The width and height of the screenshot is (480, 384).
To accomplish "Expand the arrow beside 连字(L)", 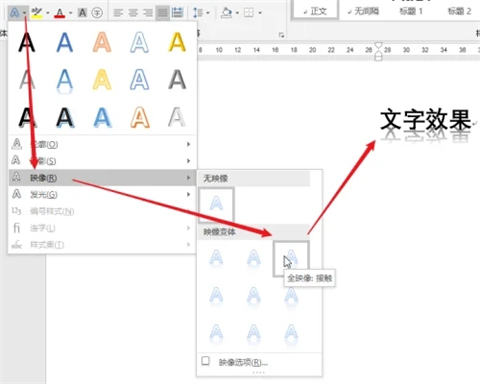I will point(188,228).
